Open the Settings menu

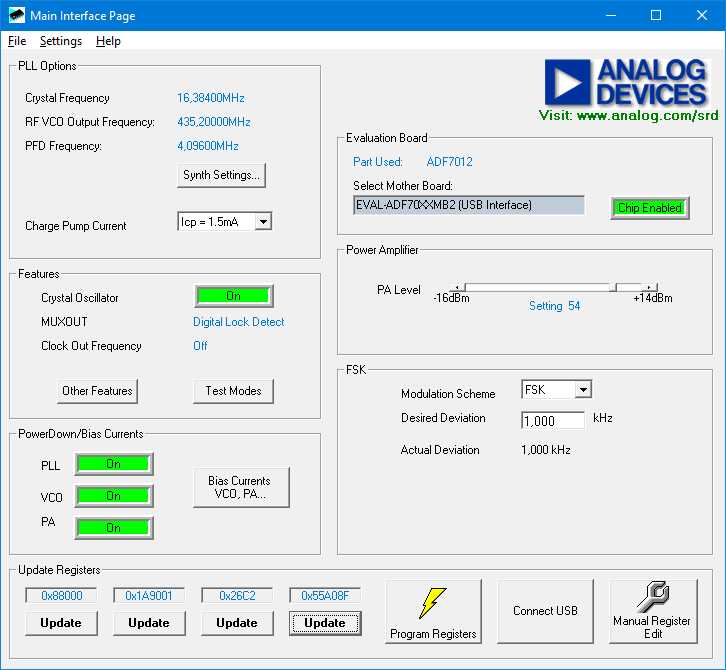pyautogui.click(x=61, y=41)
